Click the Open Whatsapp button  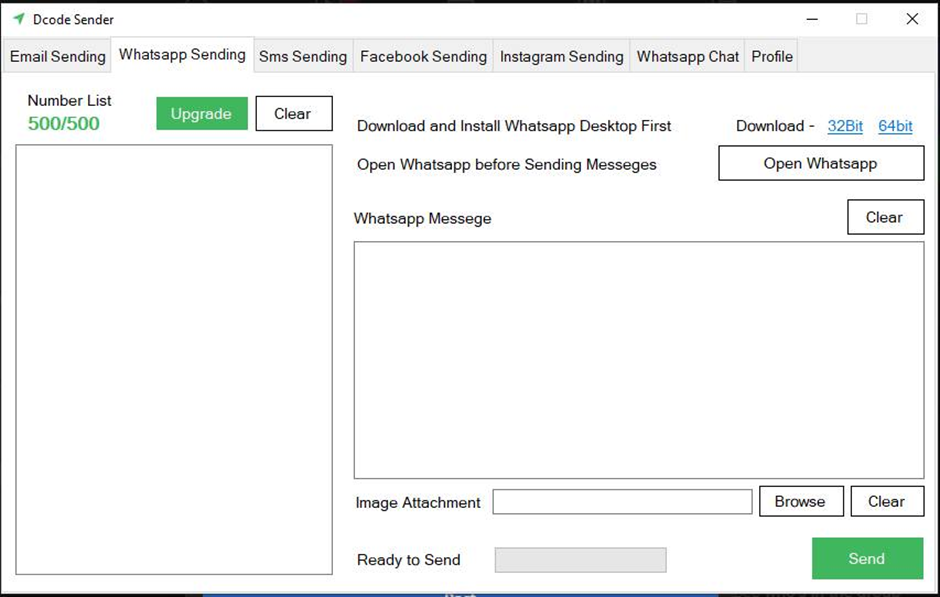(821, 163)
